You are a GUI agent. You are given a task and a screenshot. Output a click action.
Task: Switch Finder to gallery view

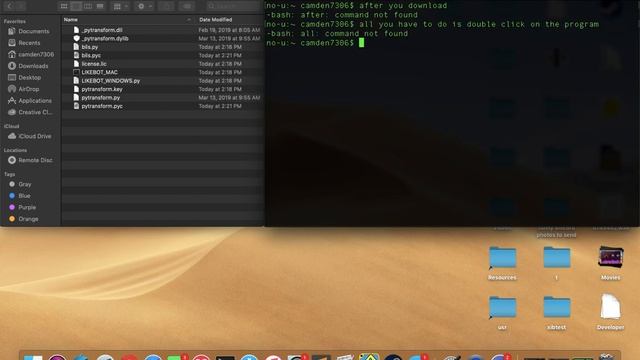tap(100, 6)
